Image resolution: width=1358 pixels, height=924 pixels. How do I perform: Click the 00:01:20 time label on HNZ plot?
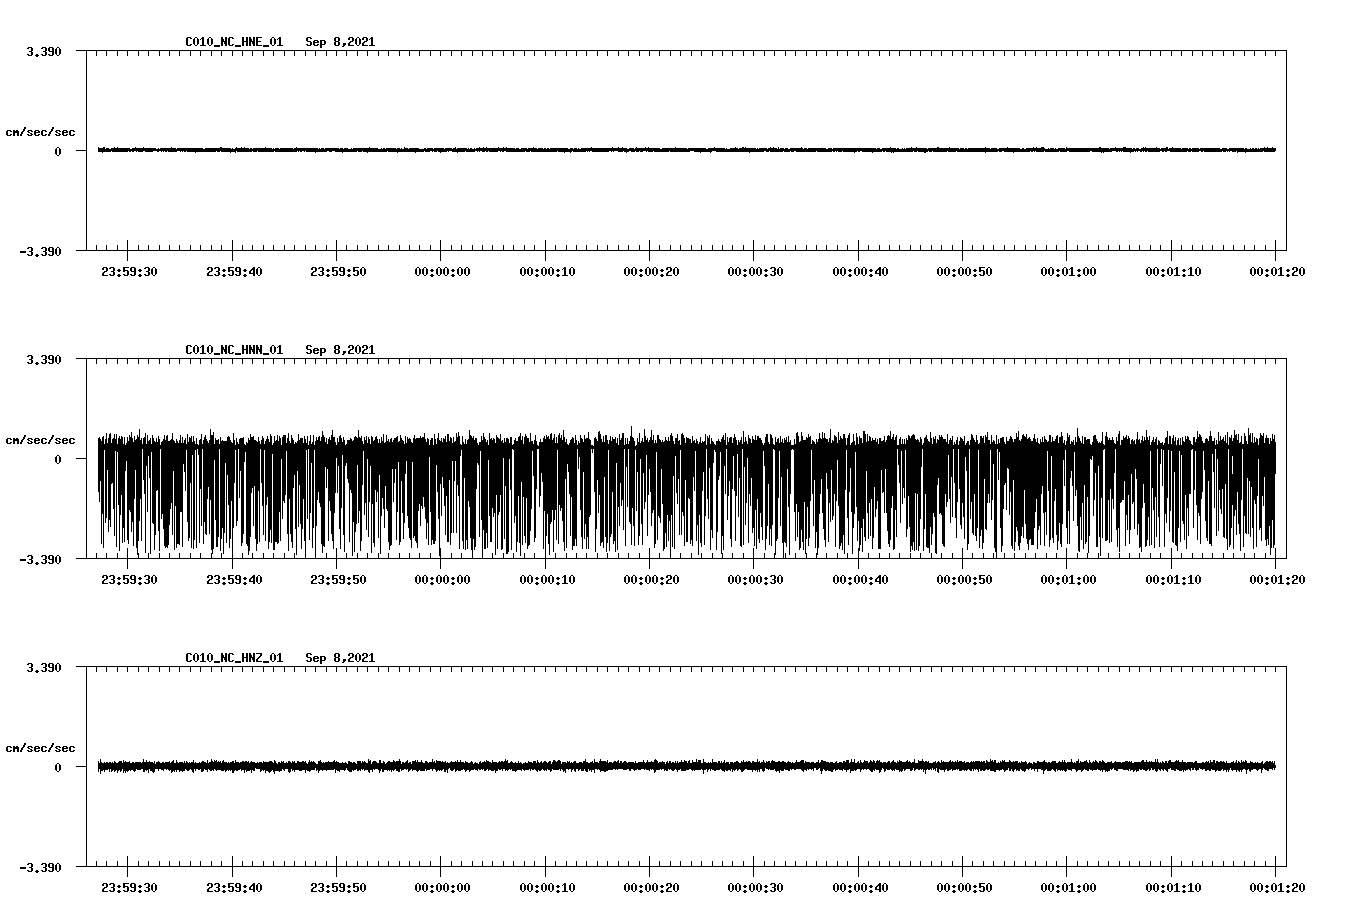coord(1276,887)
